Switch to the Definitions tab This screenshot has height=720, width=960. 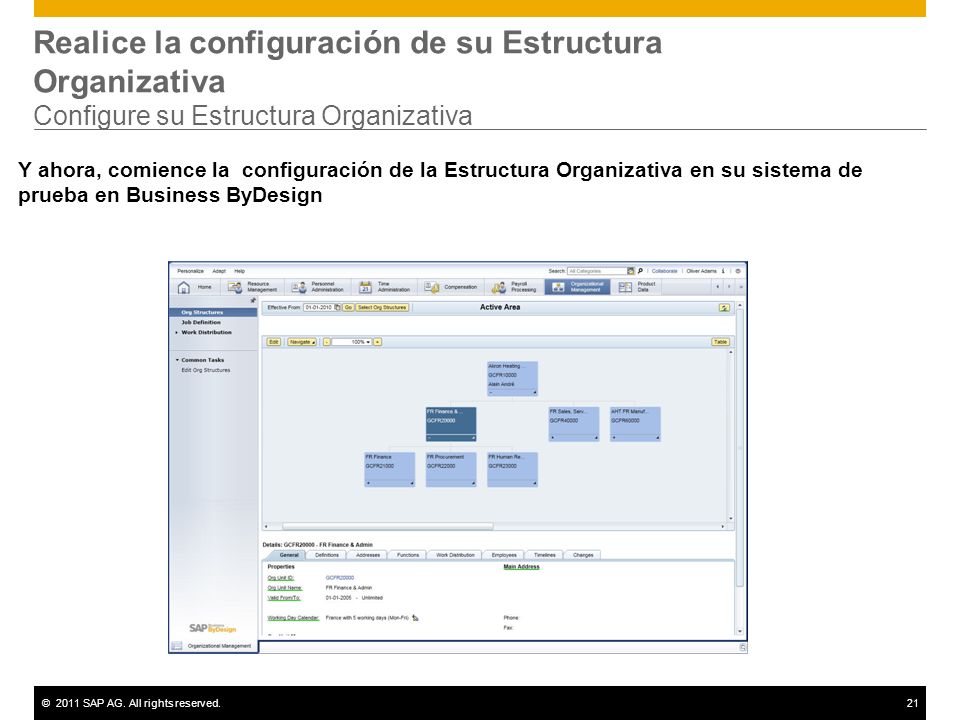coord(327,555)
